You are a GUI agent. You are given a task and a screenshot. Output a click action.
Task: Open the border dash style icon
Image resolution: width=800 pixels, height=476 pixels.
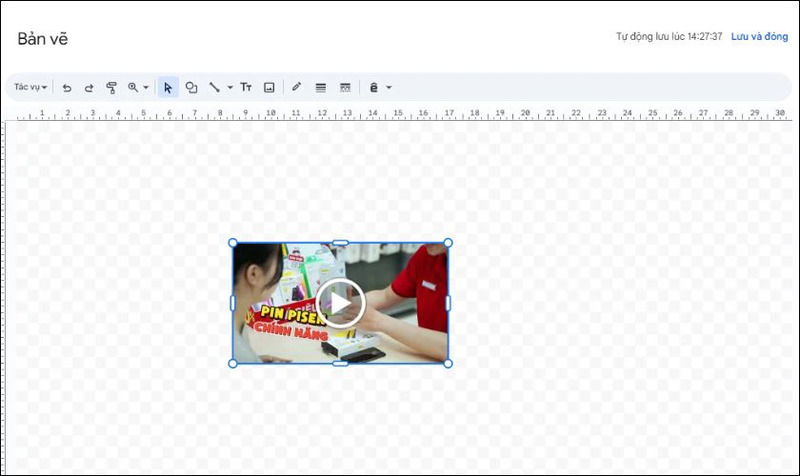click(x=345, y=88)
